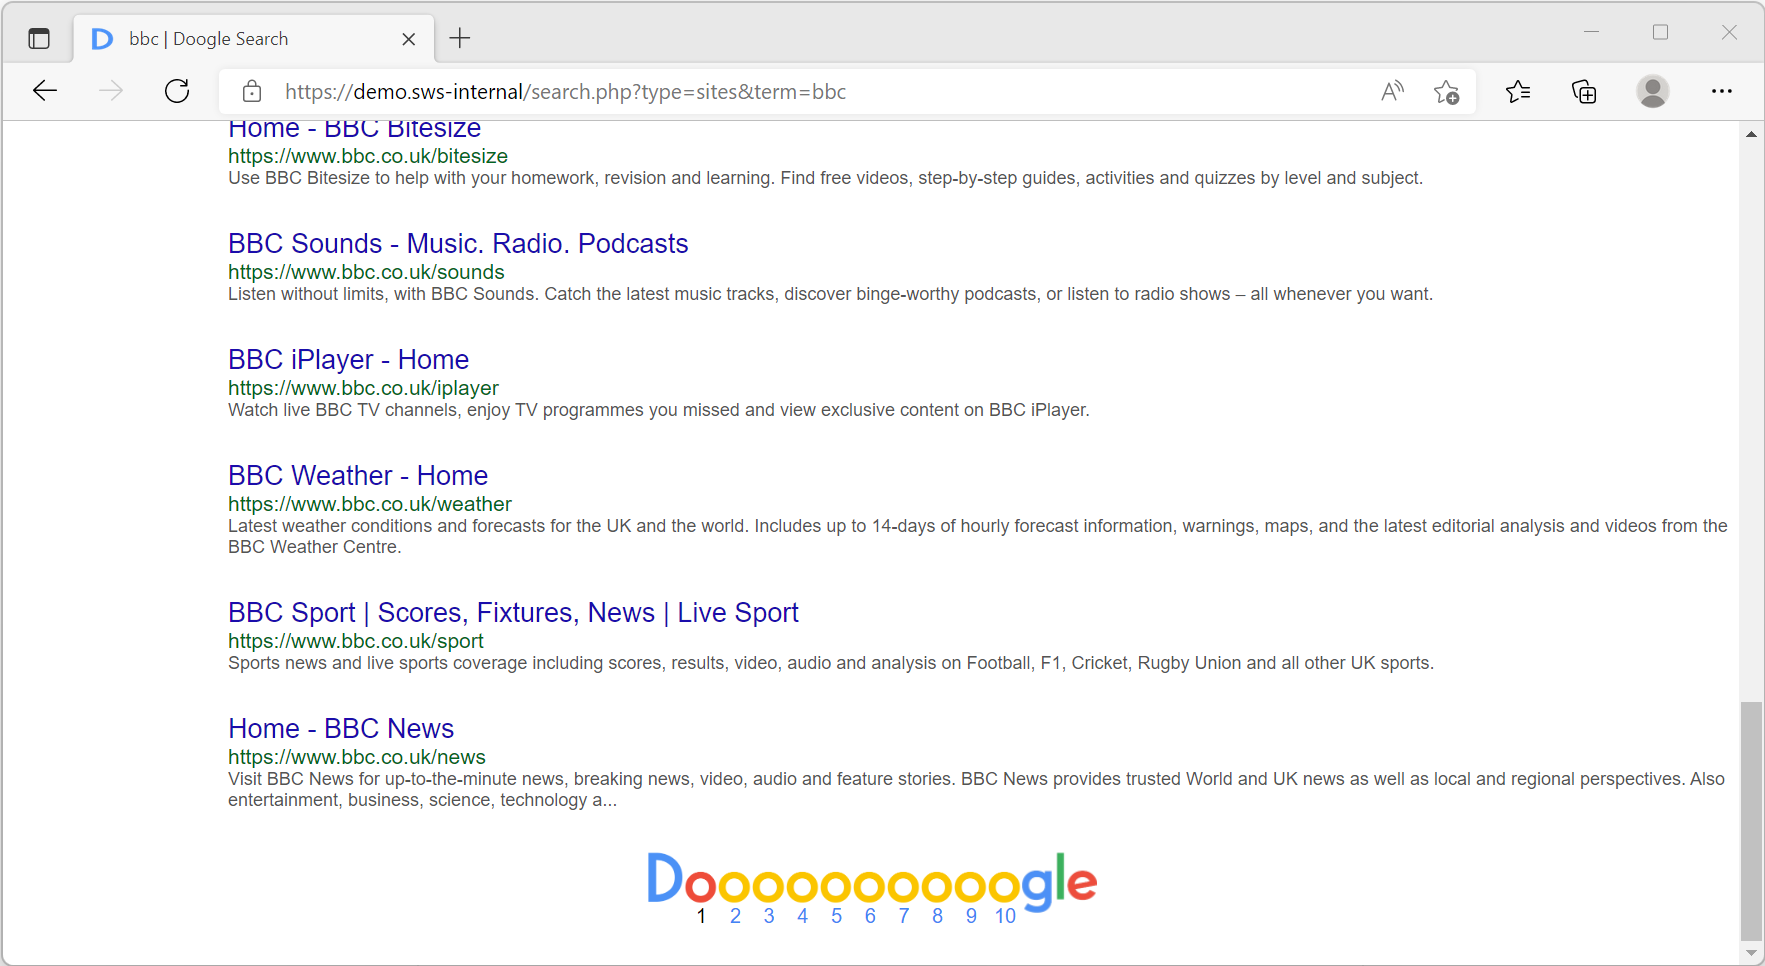Add this page to favorites star
The image size is (1765, 966).
(1446, 92)
